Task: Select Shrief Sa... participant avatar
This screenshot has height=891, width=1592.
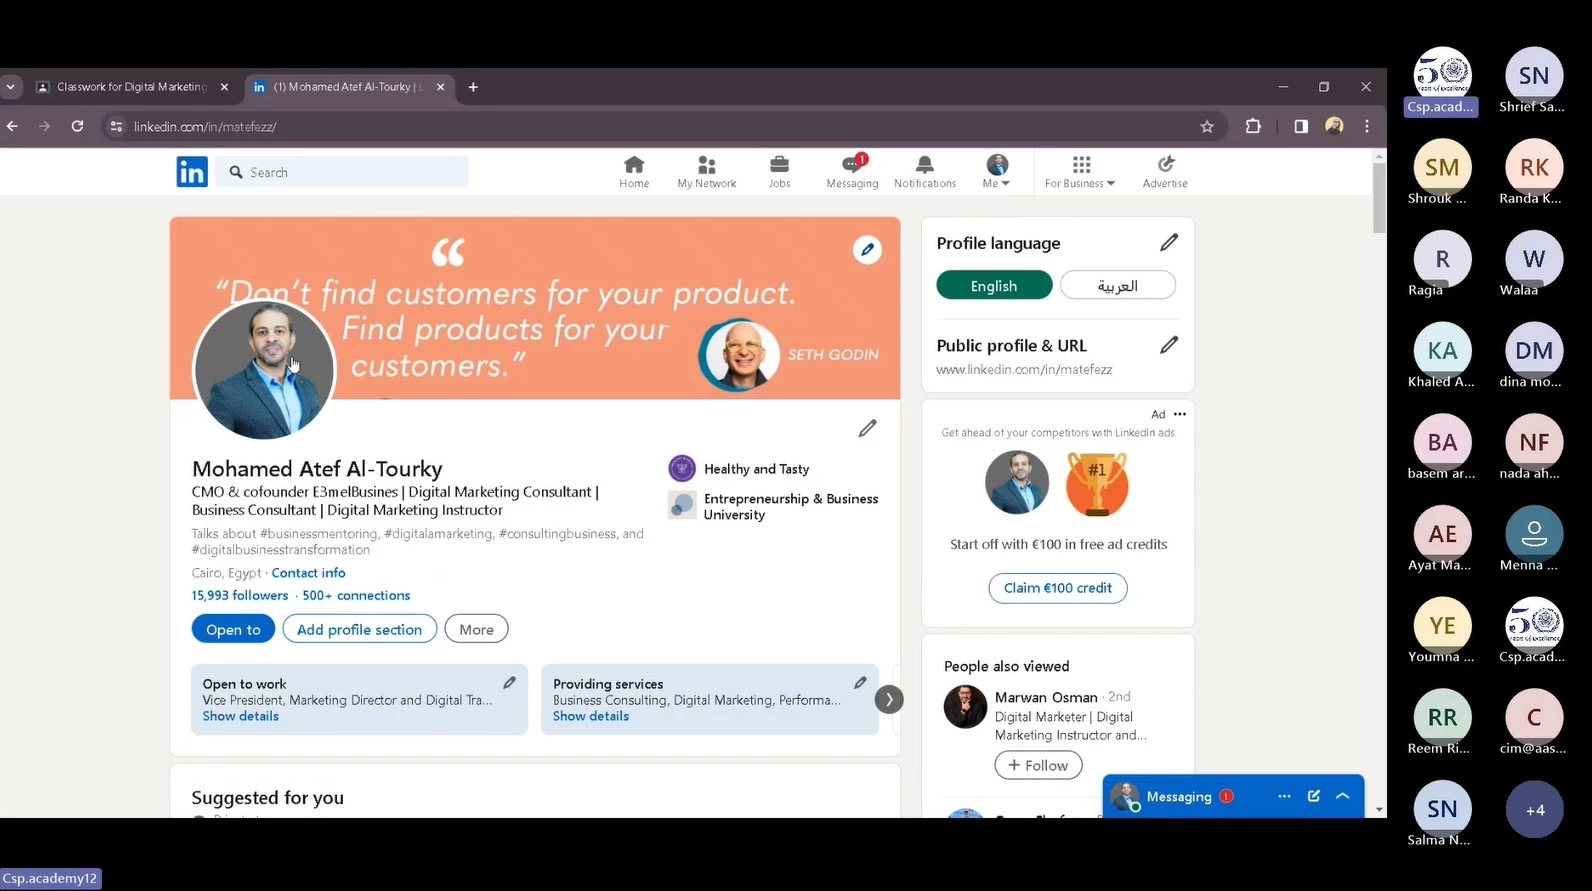Action: pyautogui.click(x=1534, y=75)
